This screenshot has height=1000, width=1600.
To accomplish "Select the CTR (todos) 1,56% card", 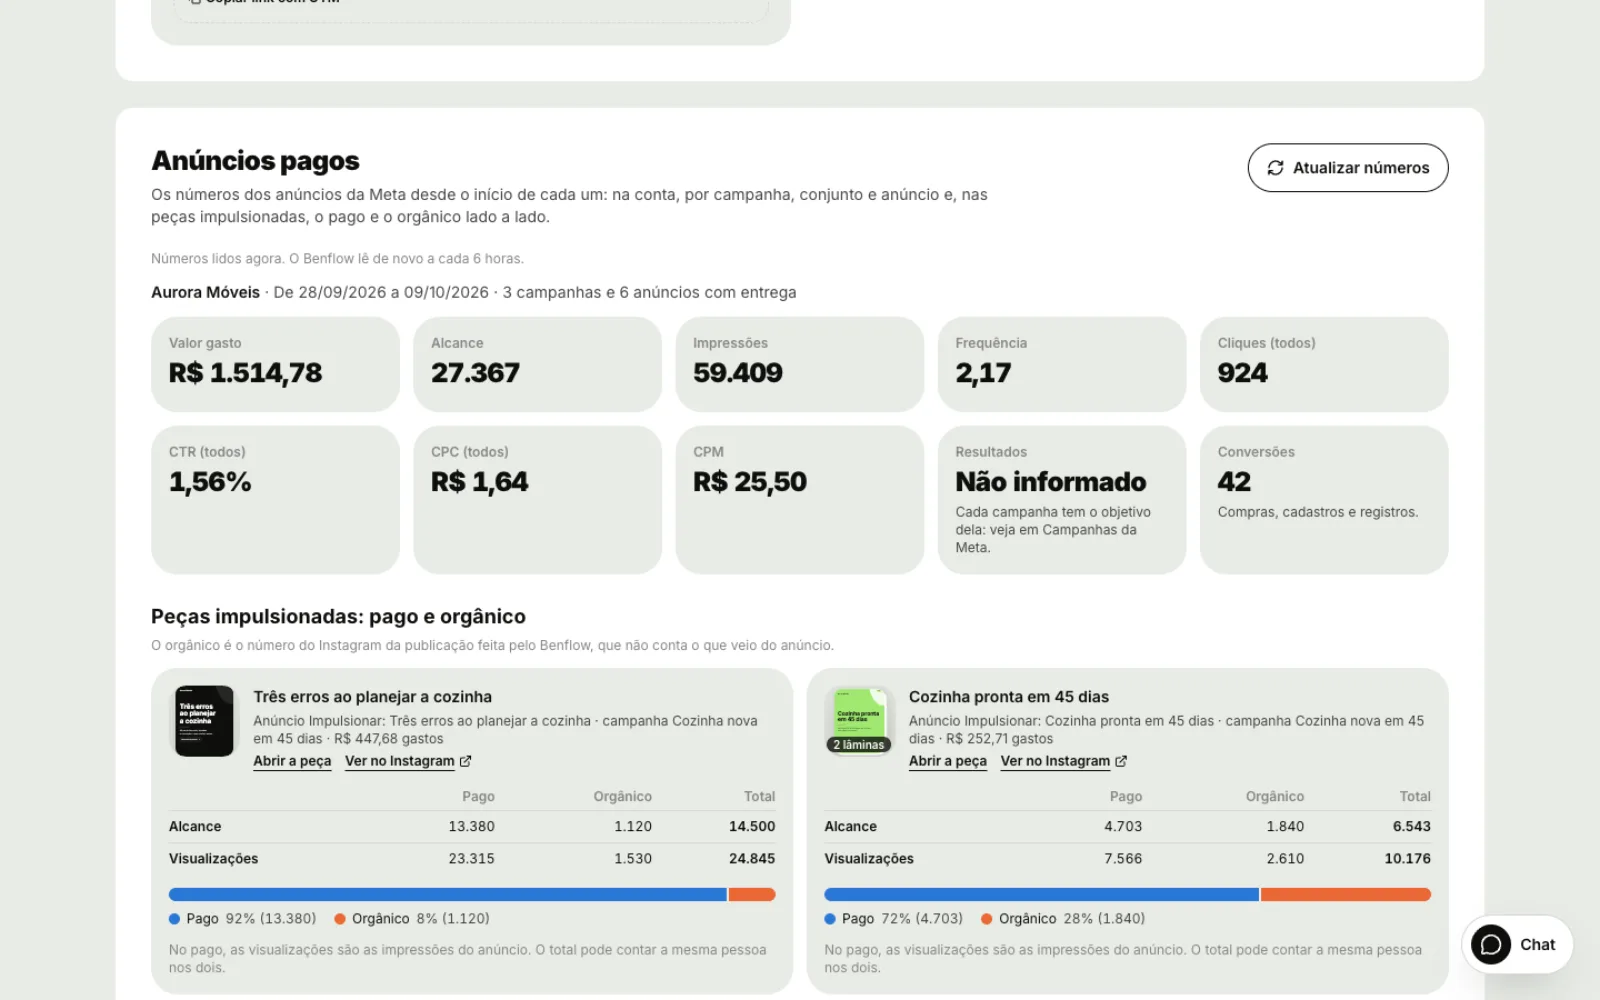I will [x=275, y=500].
